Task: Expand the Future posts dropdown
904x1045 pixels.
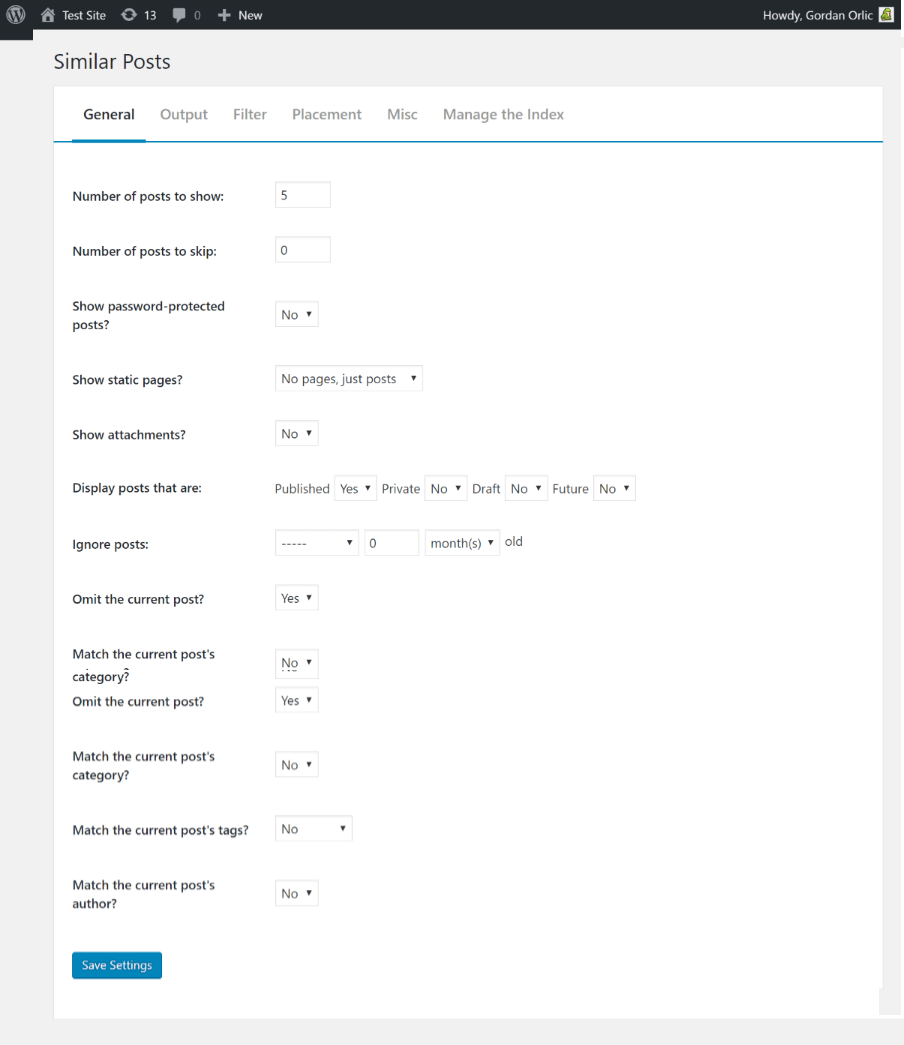Action: pos(614,489)
